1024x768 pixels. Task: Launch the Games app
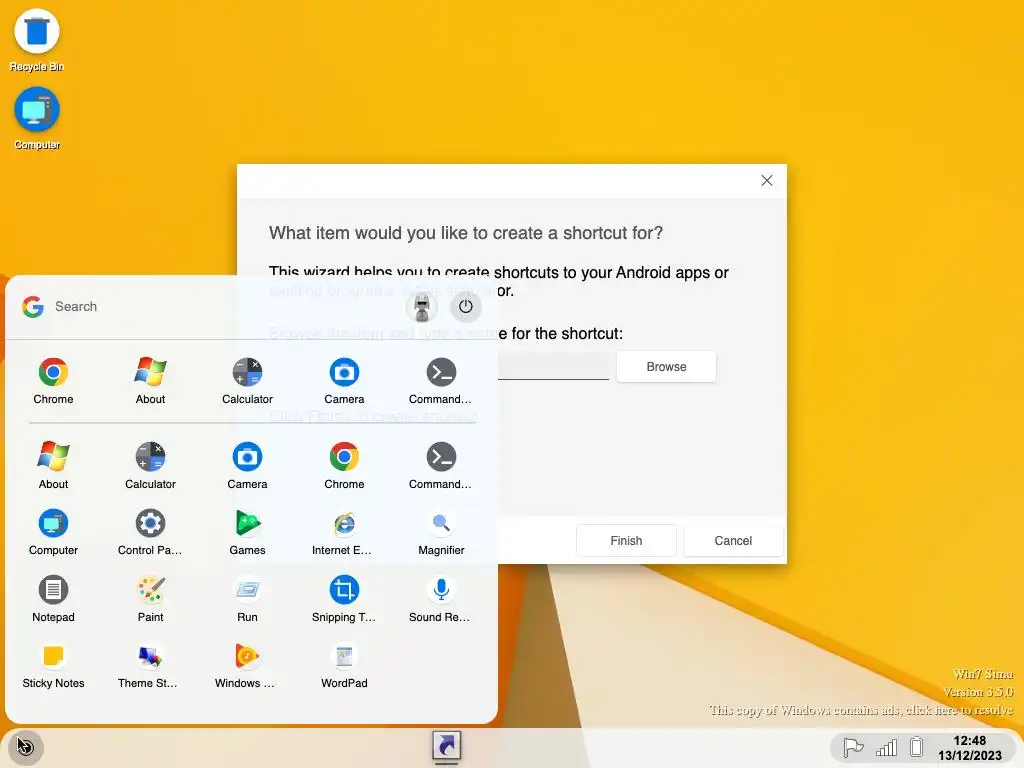[247, 532]
